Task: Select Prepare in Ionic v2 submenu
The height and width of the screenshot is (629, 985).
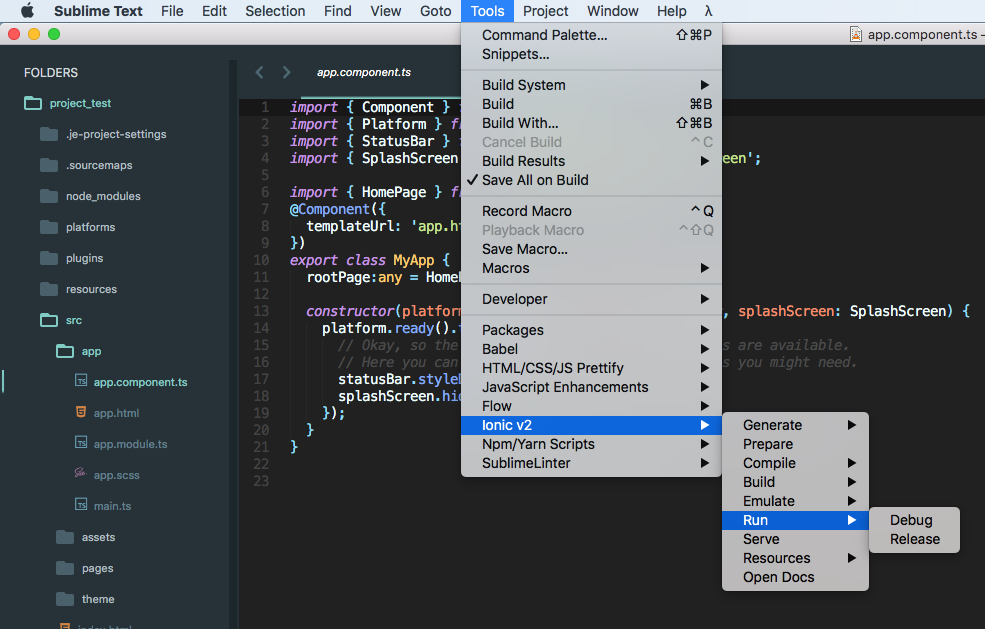Action: [795, 444]
